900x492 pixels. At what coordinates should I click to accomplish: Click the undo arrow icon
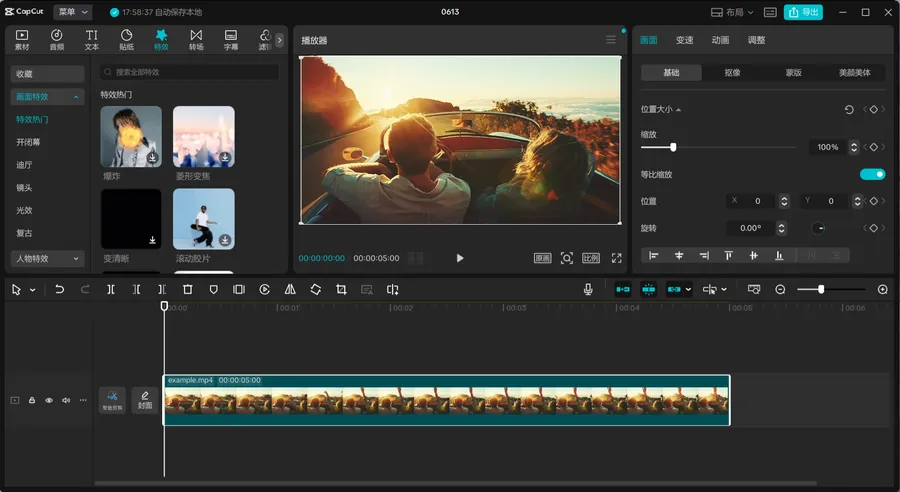[x=59, y=289]
